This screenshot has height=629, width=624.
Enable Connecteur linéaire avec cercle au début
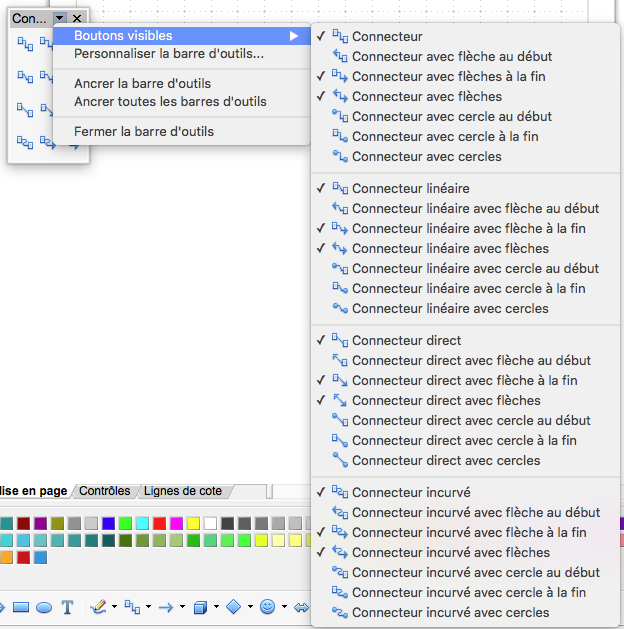[466, 268]
